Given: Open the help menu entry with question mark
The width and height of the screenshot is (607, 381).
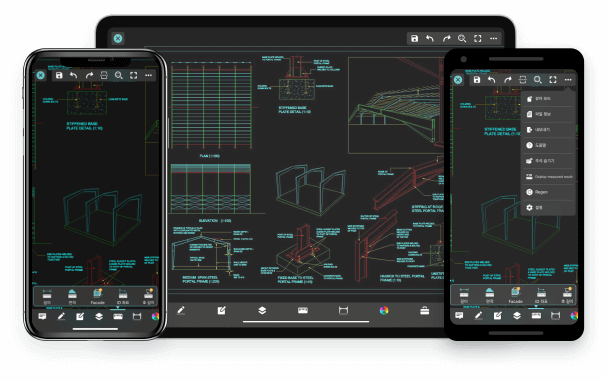Looking at the screenshot, I should tap(548, 145).
